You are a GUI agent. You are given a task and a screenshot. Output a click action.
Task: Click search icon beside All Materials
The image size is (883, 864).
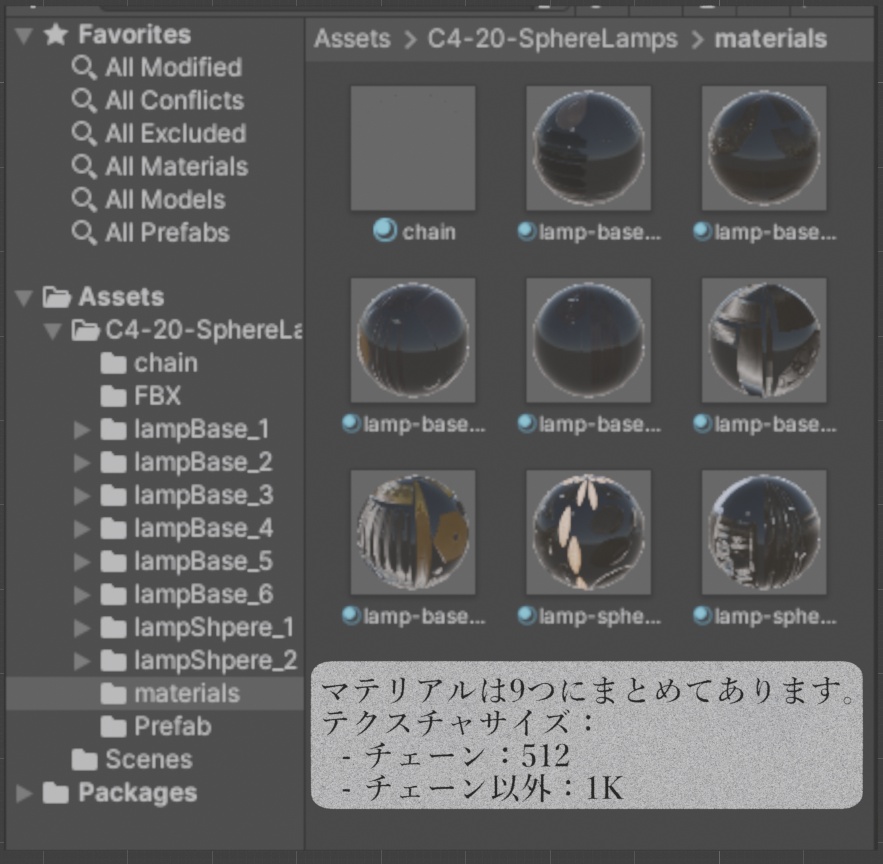tap(84, 167)
